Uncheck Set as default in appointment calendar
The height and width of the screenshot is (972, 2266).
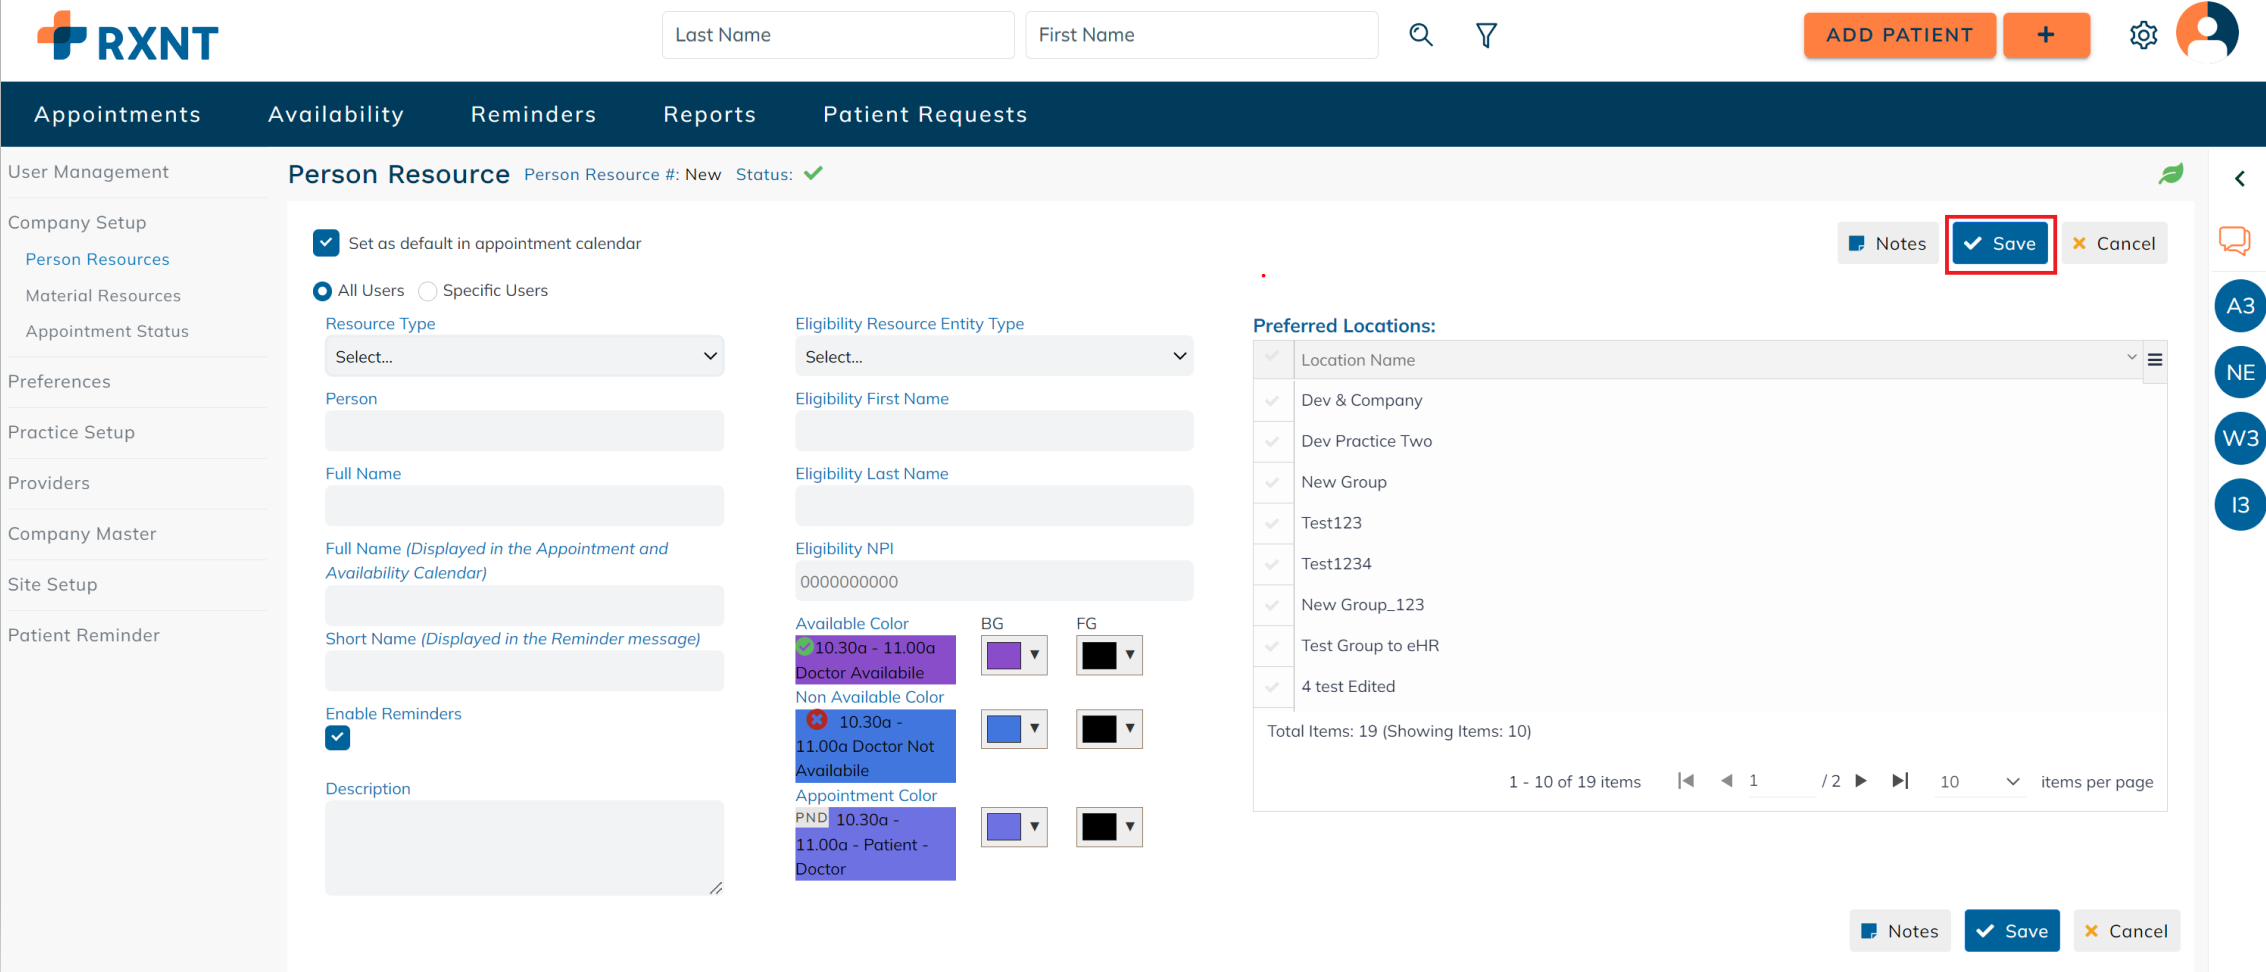click(x=326, y=242)
